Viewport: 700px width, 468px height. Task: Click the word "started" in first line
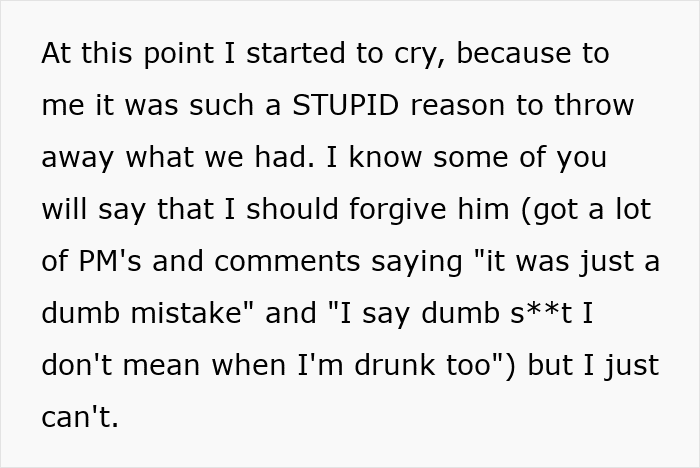(x=296, y=54)
